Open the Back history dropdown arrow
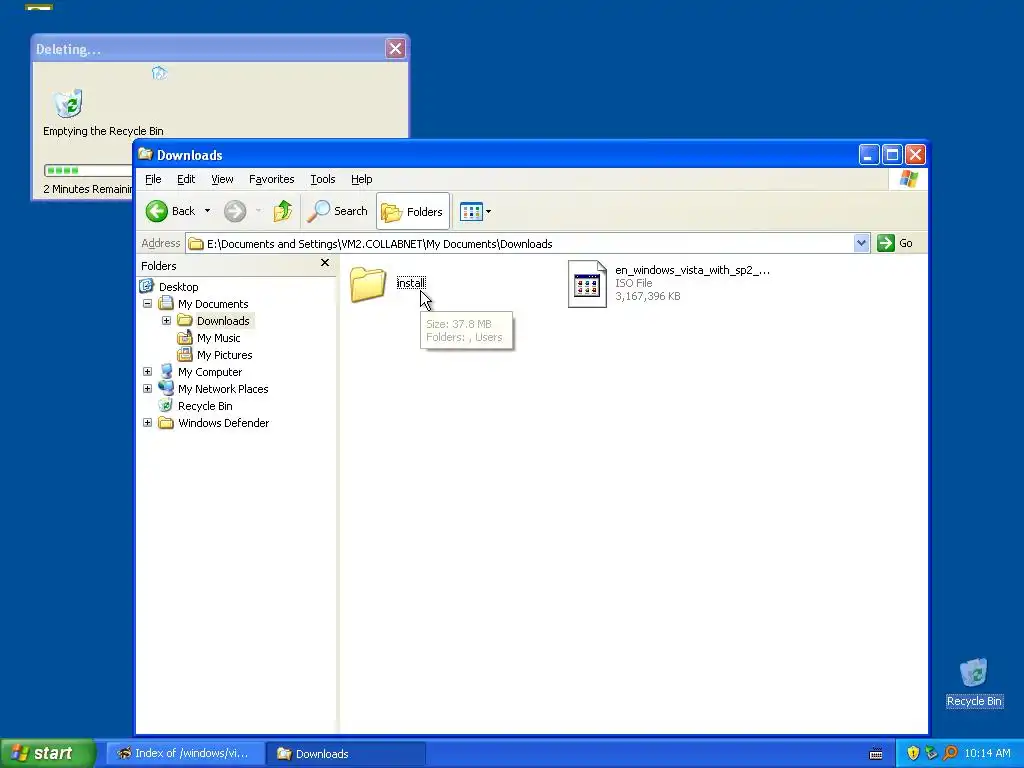 coord(208,211)
